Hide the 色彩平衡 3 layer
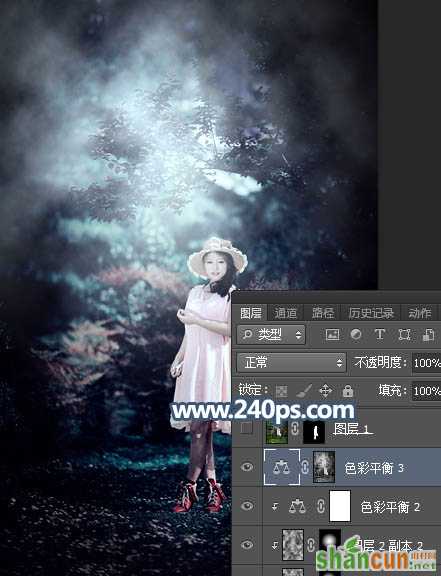The image size is (441, 576). 248,467
